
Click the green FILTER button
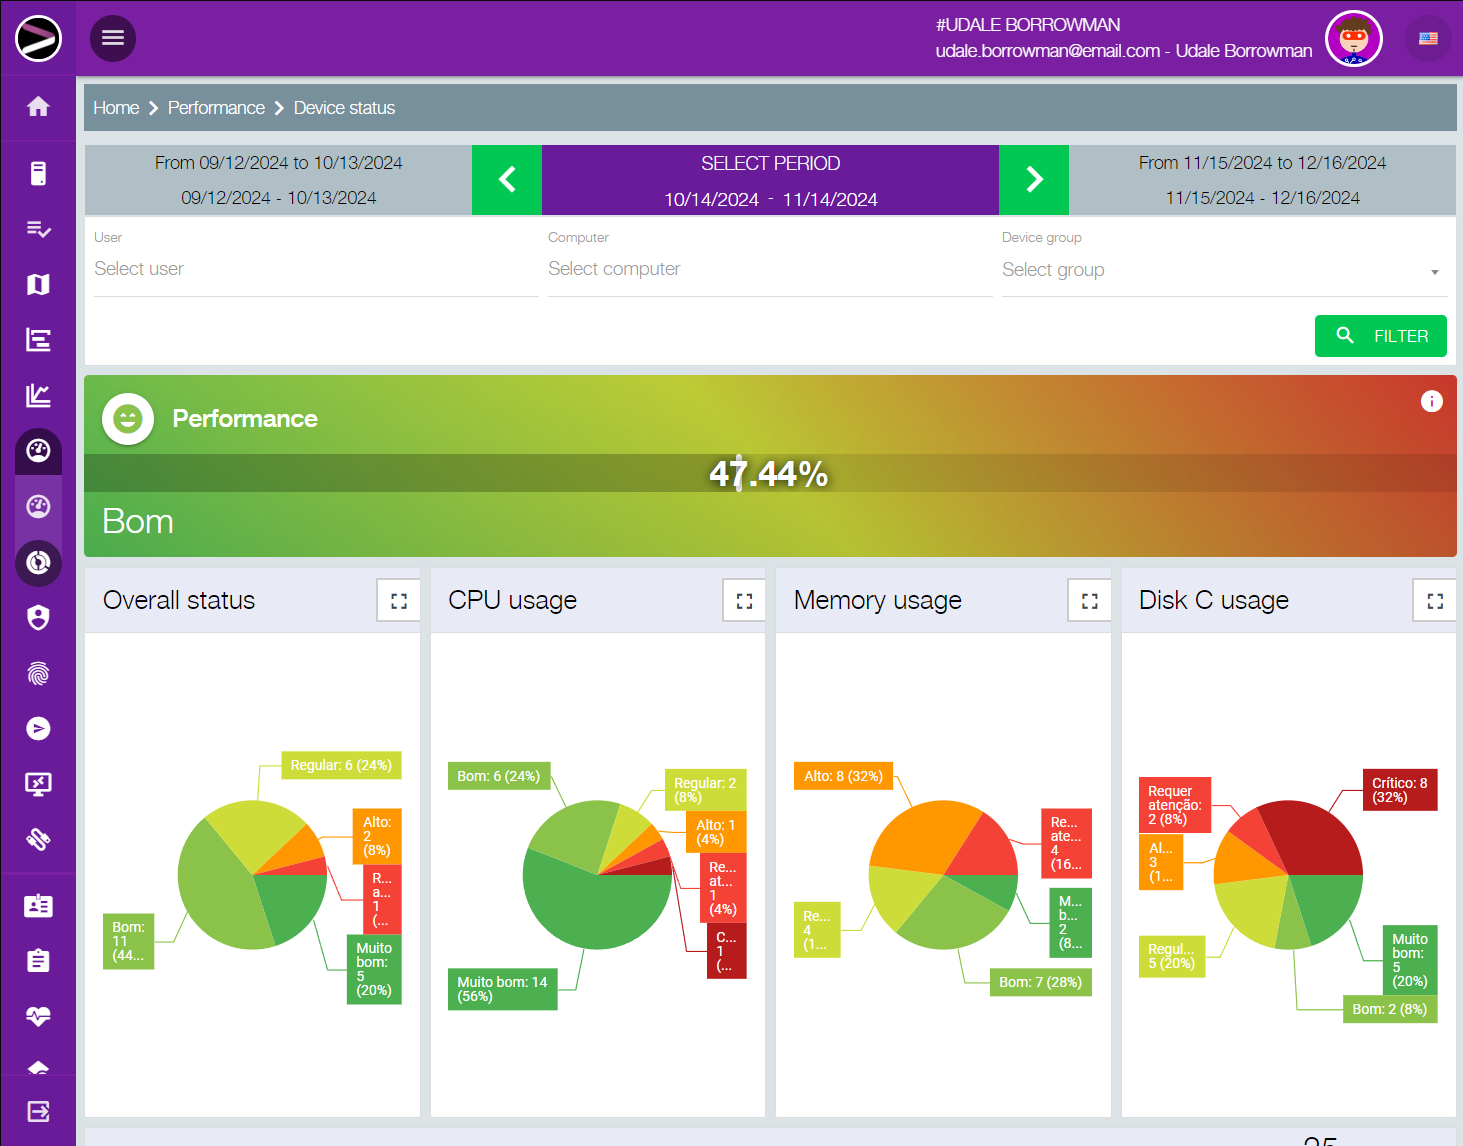1380,336
